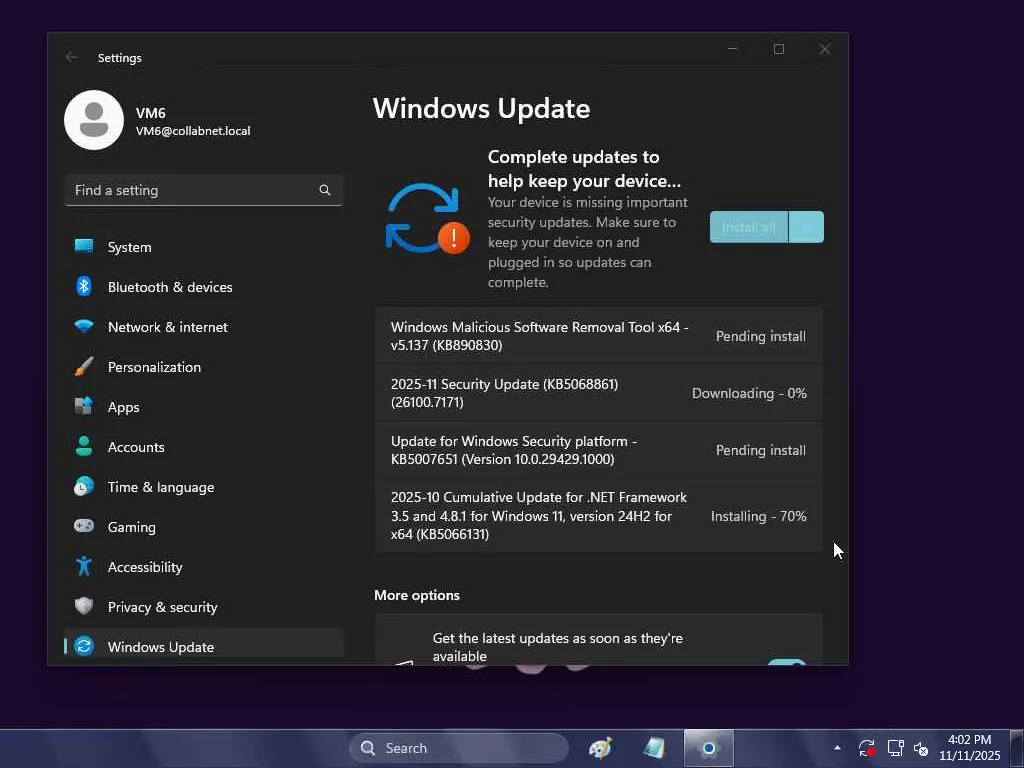Click the Accounts person icon
1024x768 pixels.
(84, 446)
